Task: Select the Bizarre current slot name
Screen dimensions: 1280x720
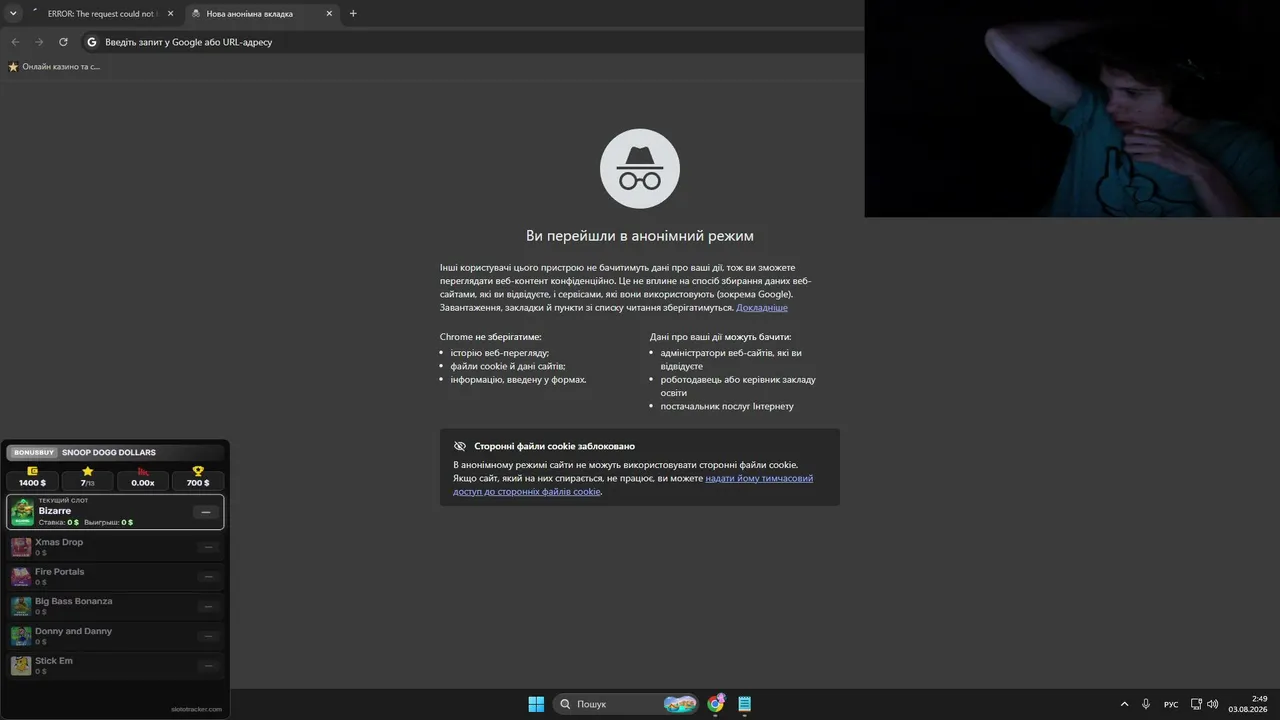Action: pos(55,511)
